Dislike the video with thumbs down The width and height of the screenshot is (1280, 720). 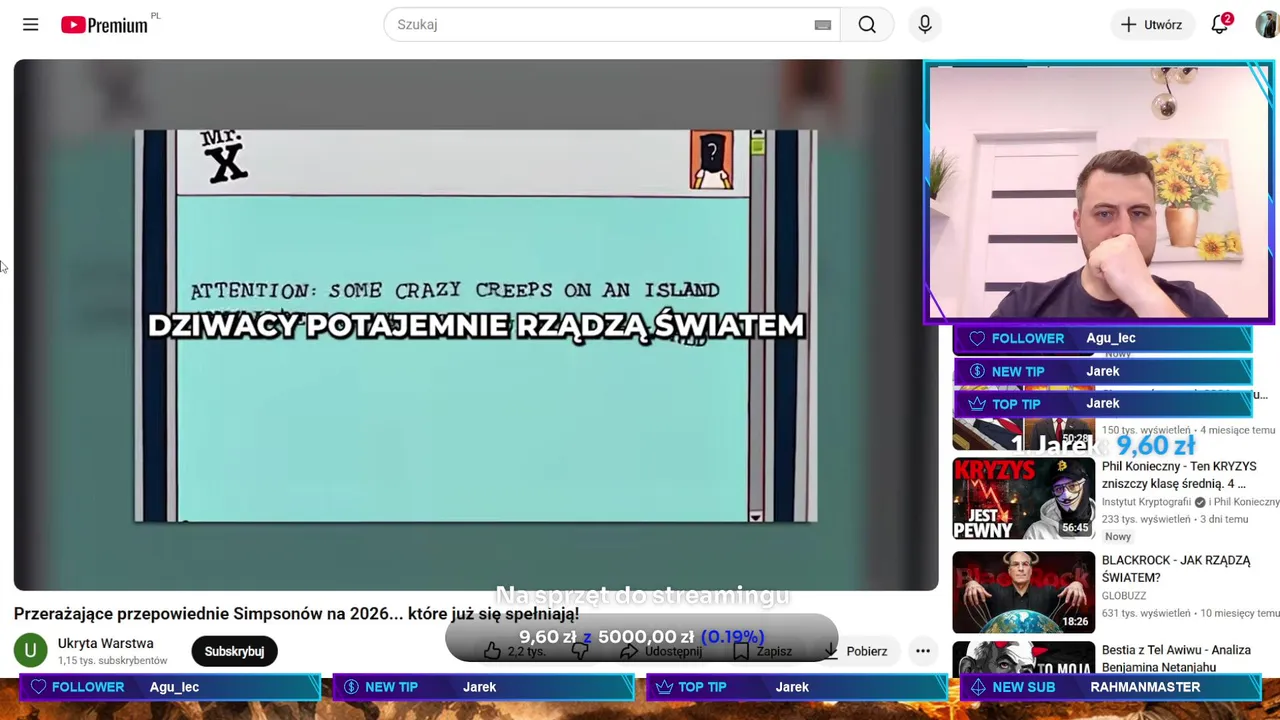coord(580,651)
